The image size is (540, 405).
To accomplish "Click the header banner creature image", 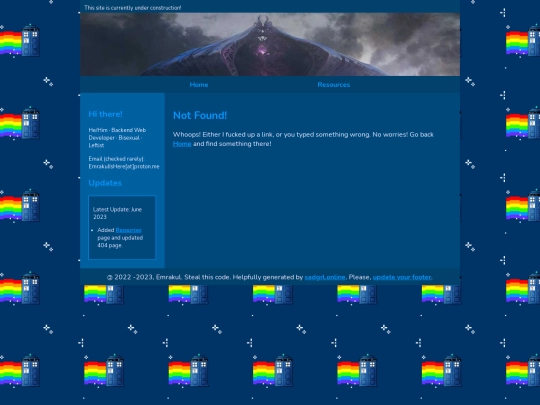I will coord(270,44).
